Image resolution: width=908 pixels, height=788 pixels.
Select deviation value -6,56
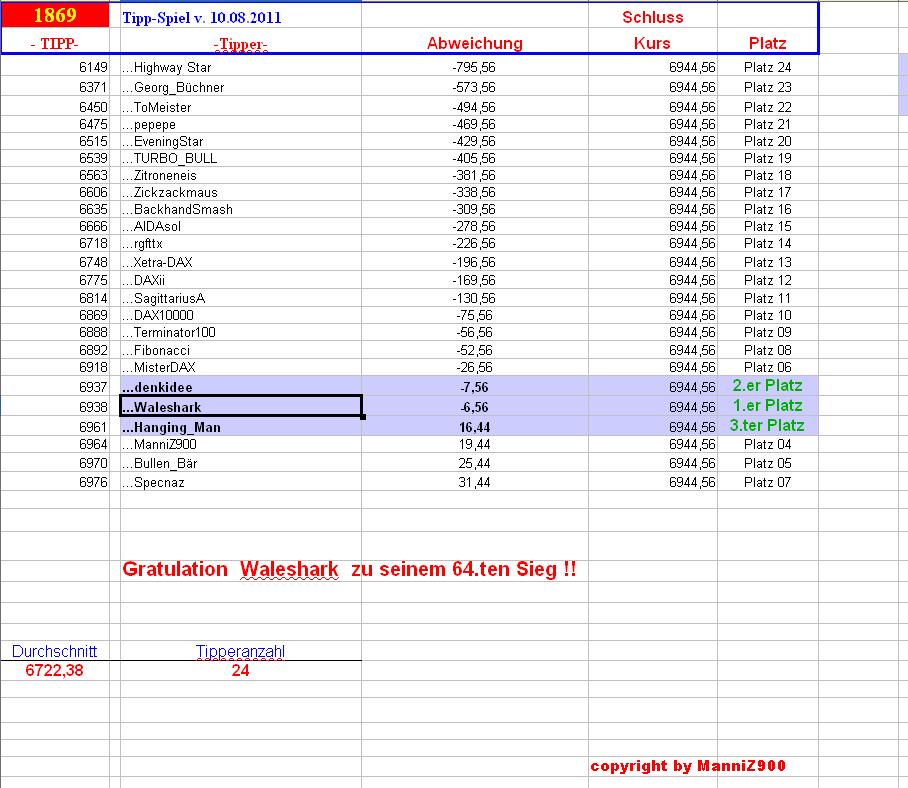tap(474, 407)
